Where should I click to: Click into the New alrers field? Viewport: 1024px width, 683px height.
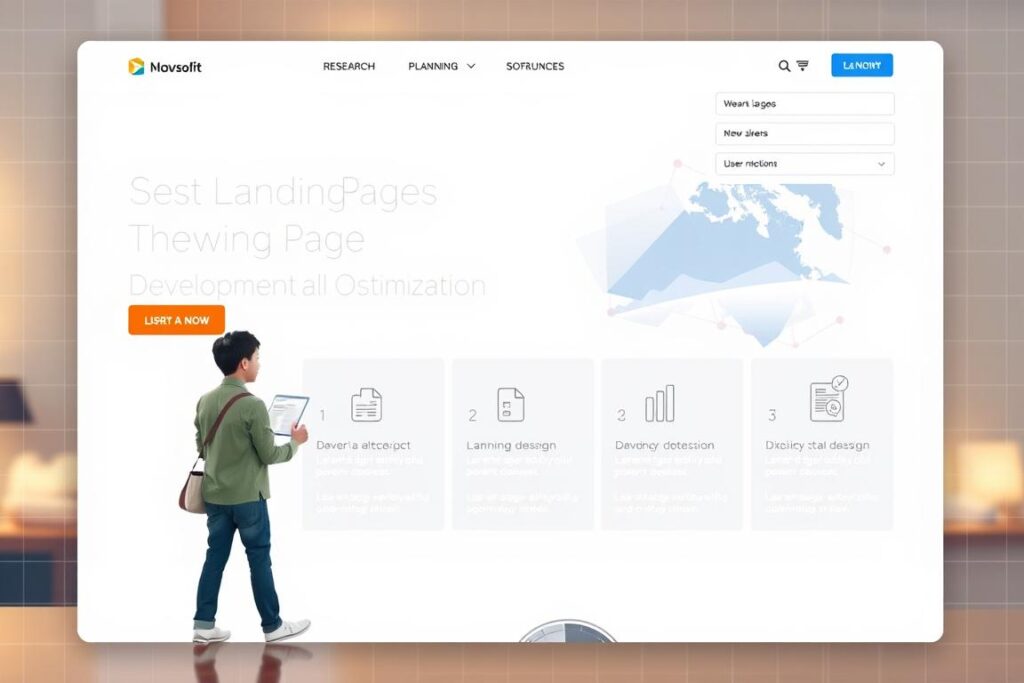805,133
